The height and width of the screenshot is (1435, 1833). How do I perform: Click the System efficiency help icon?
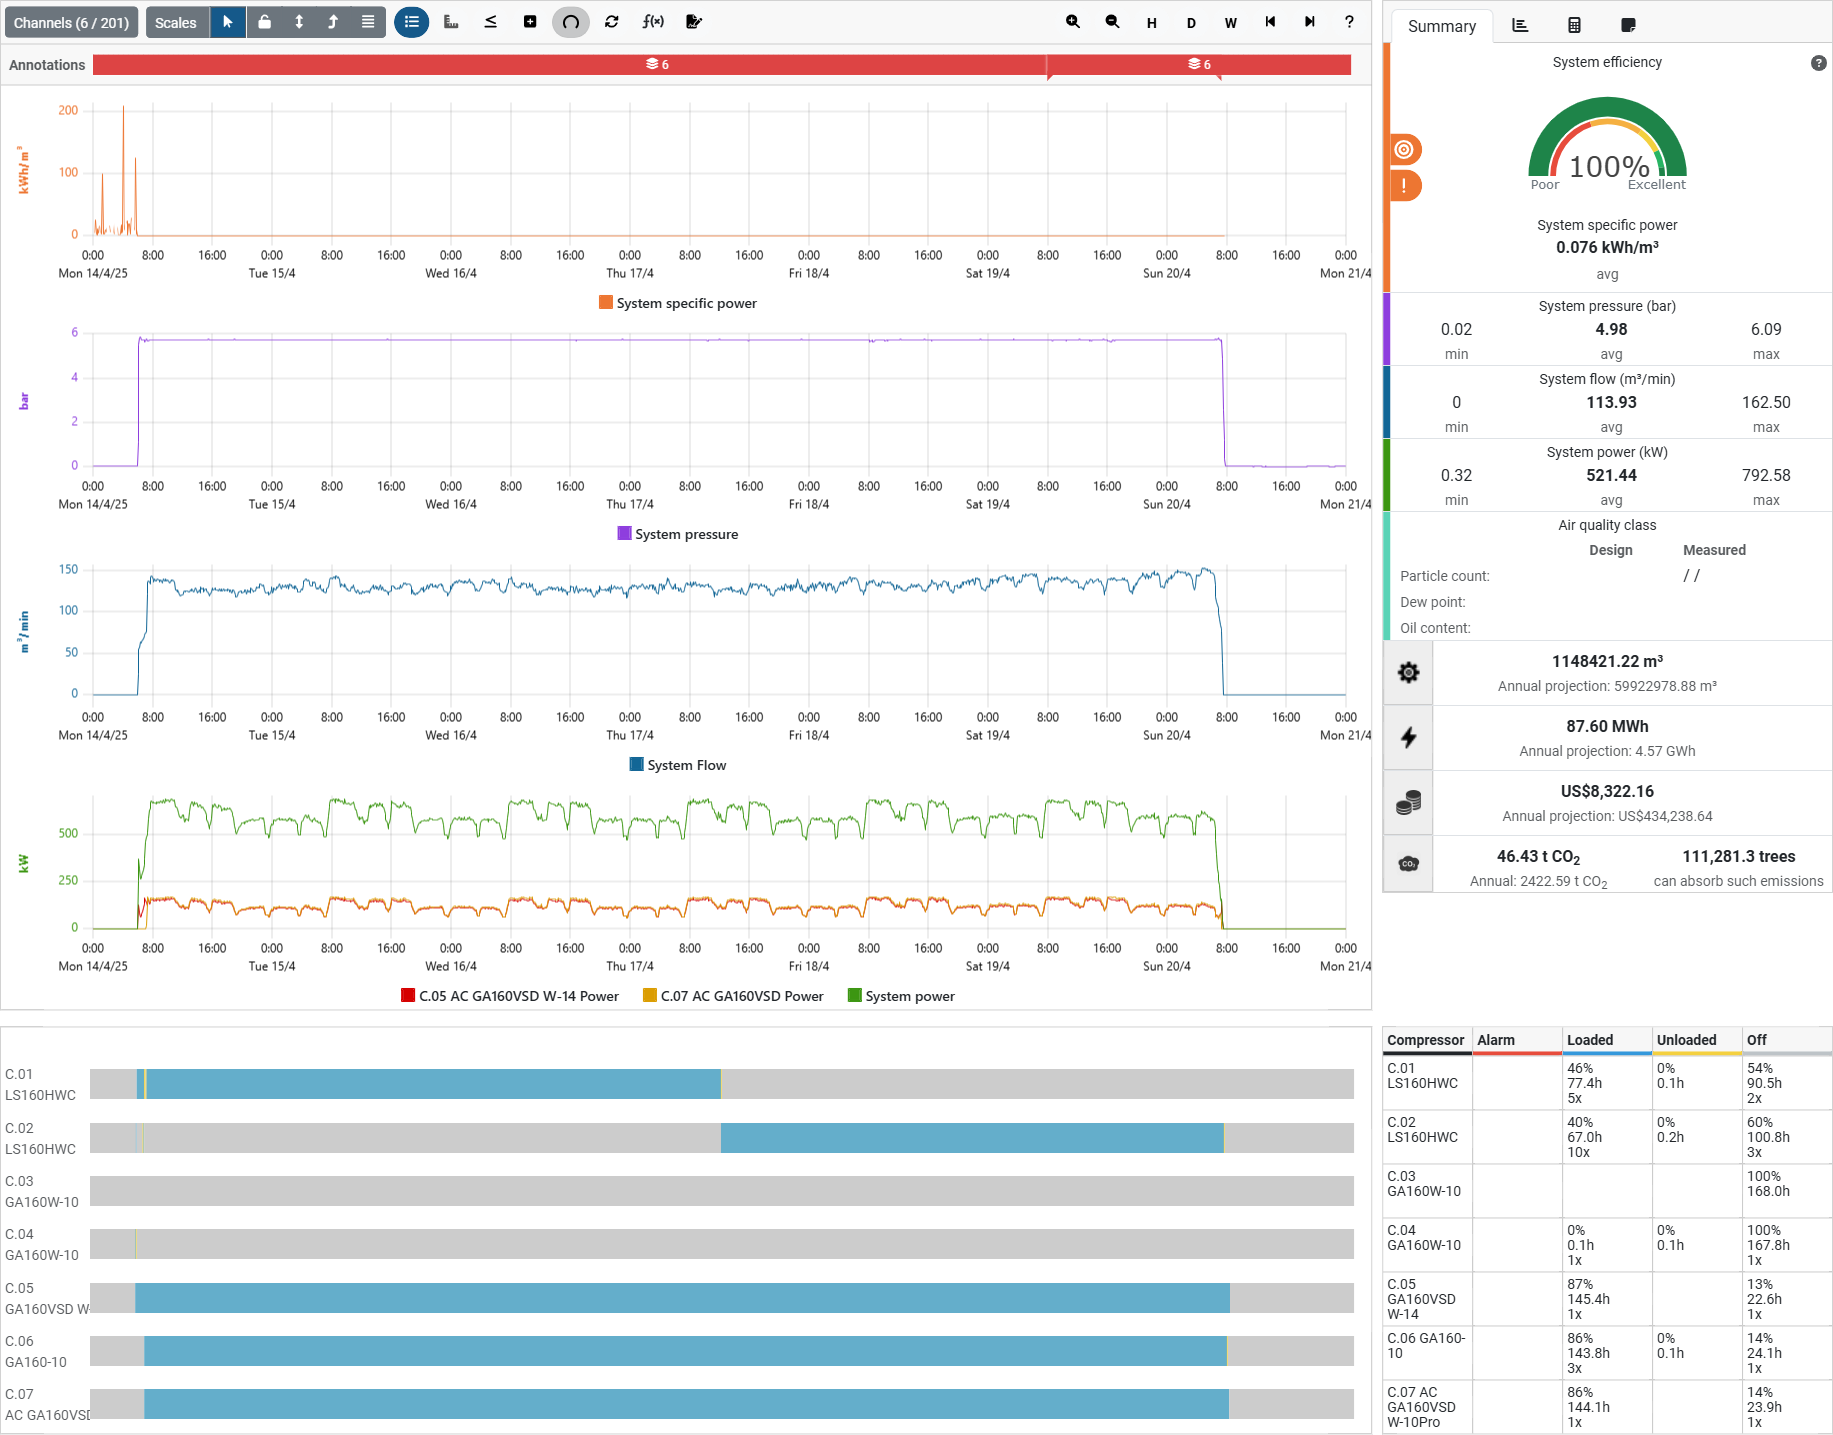(x=1818, y=63)
